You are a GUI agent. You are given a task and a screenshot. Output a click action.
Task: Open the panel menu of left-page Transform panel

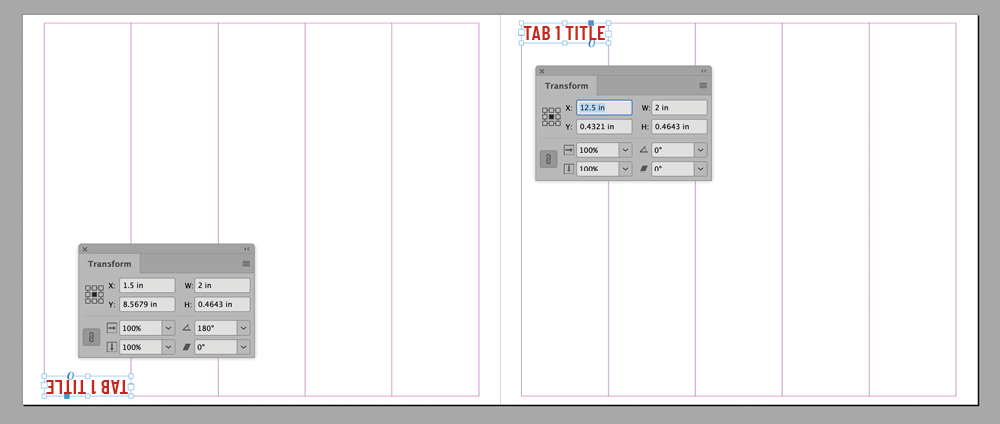[246, 264]
